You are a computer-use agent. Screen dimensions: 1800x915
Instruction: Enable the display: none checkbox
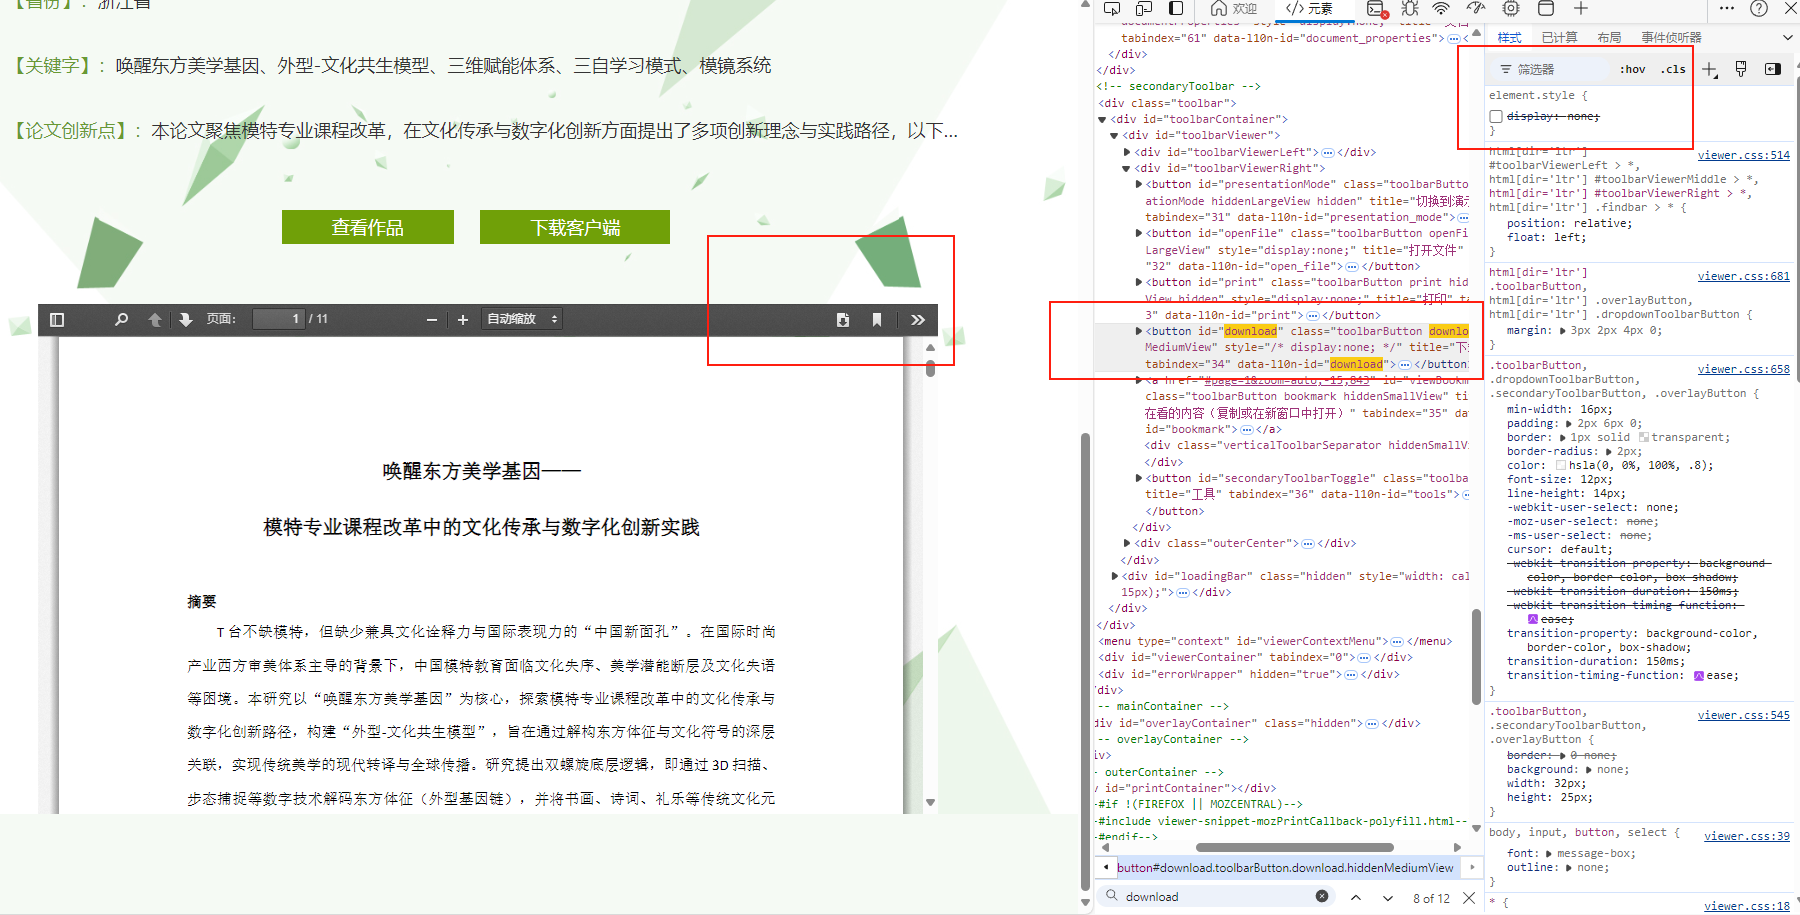click(x=1496, y=117)
